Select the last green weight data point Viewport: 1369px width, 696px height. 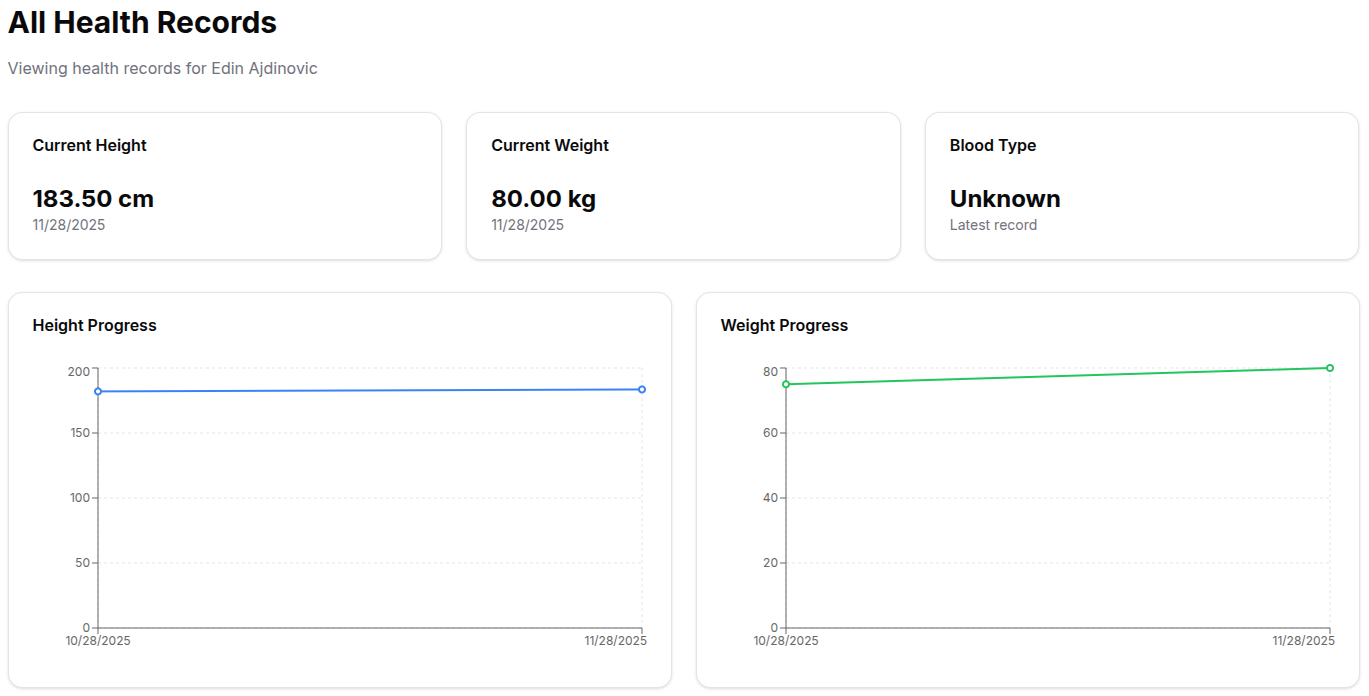click(x=1330, y=368)
